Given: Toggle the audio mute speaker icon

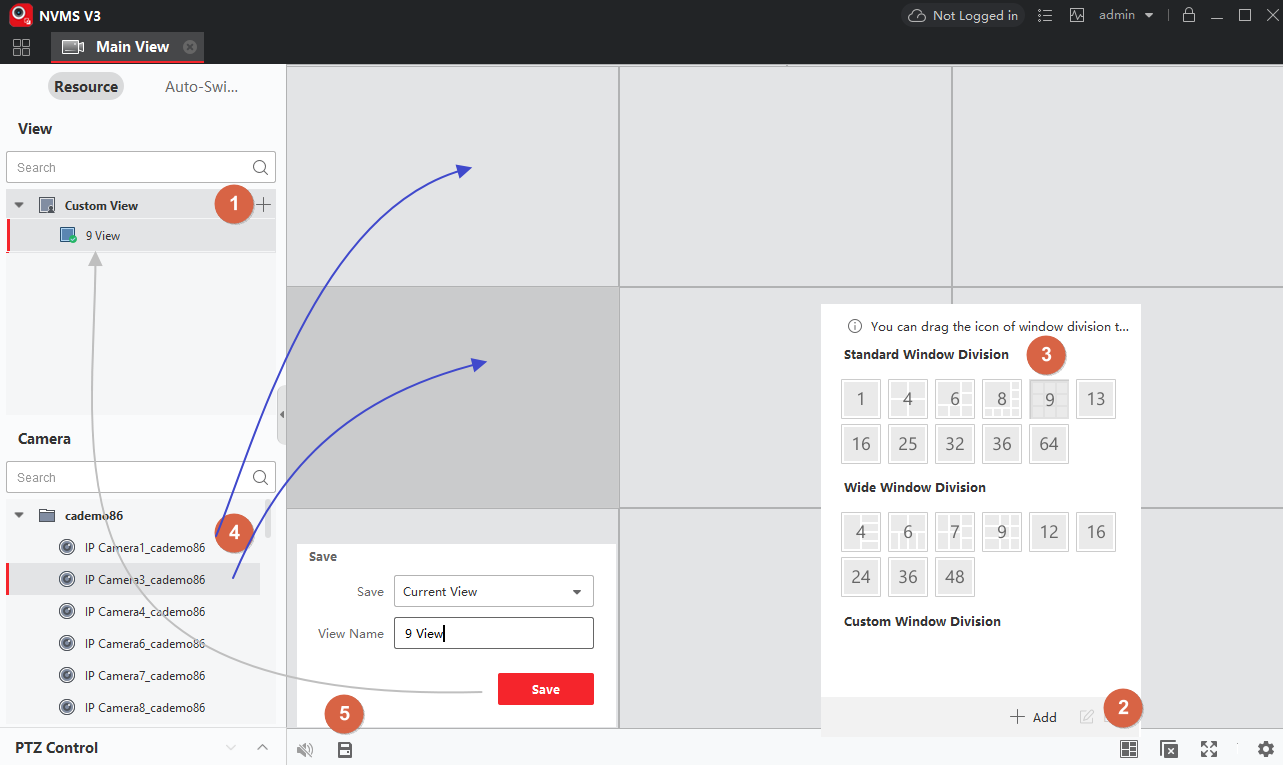Looking at the screenshot, I should pyautogui.click(x=306, y=749).
